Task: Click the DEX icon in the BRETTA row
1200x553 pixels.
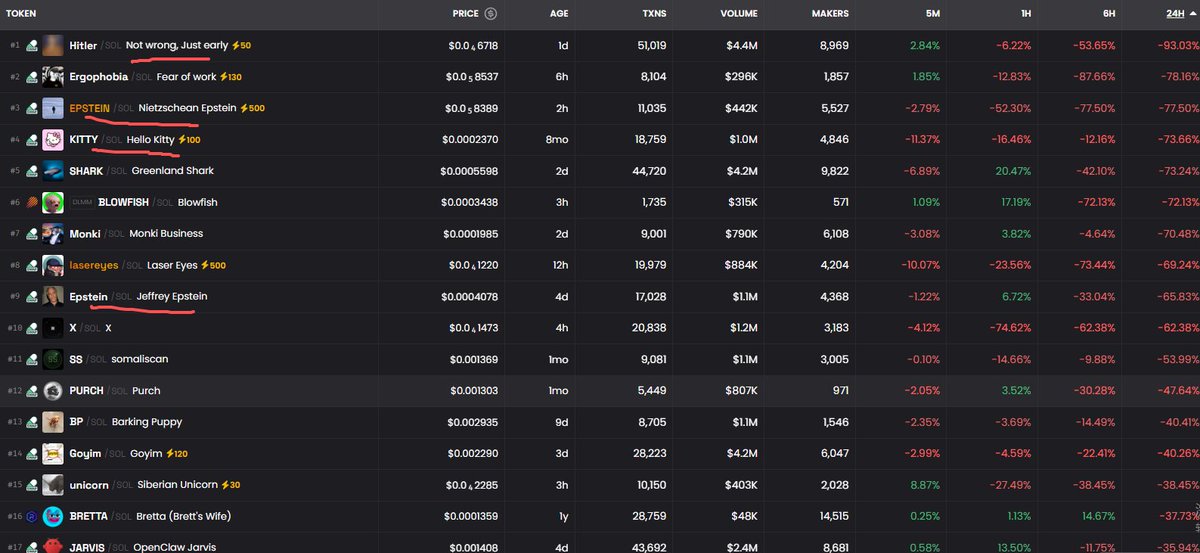Action: pos(32,516)
